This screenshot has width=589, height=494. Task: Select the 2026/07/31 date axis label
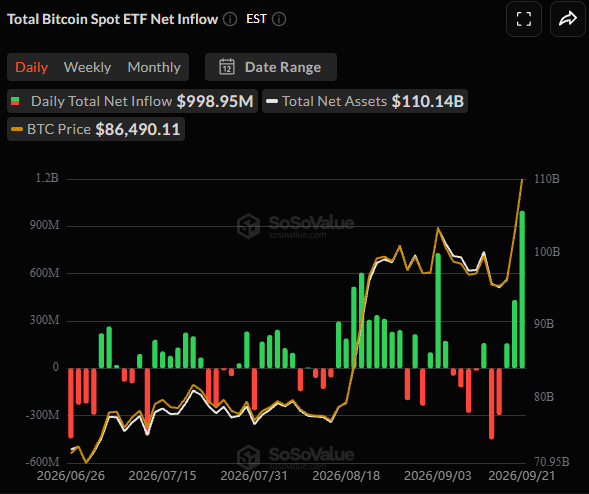coord(254,476)
